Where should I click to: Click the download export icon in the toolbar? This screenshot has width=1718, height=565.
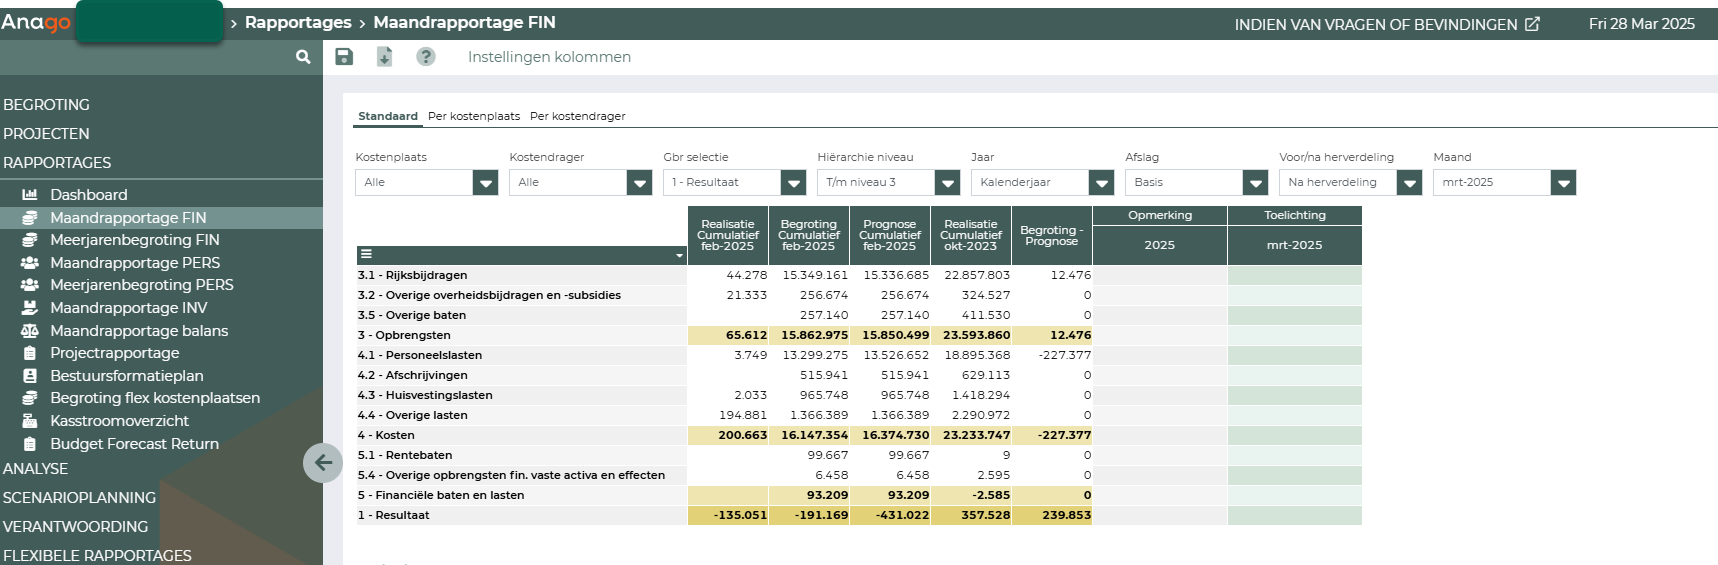384,57
